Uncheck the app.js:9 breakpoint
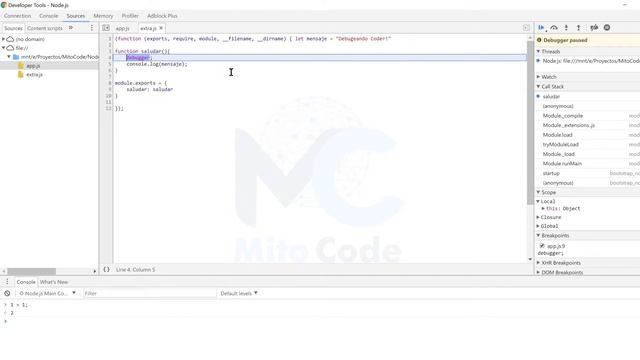Screen dimensions: 640x360 (x=542, y=246)
